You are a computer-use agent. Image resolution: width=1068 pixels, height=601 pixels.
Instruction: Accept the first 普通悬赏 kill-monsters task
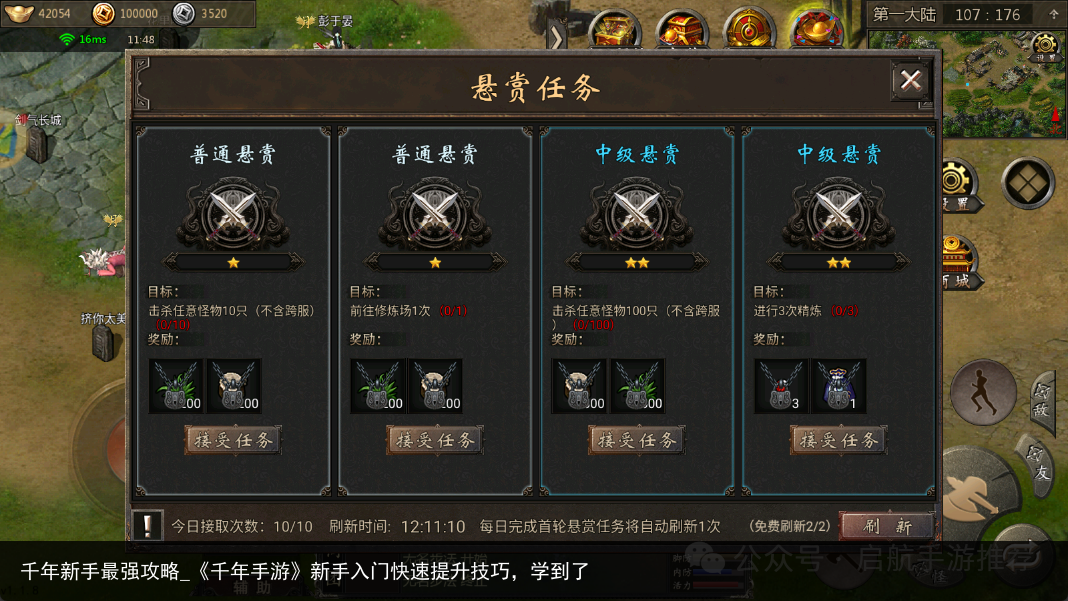click(x=233, y=440)
